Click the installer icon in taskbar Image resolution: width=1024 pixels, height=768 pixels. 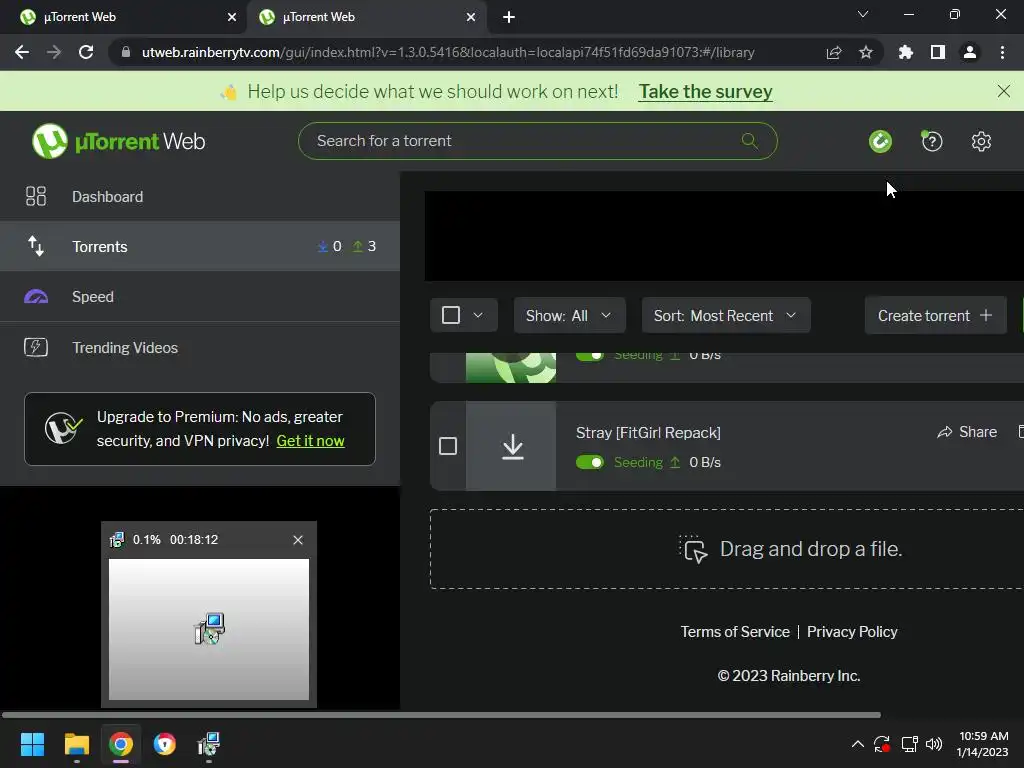click(208, 743)
